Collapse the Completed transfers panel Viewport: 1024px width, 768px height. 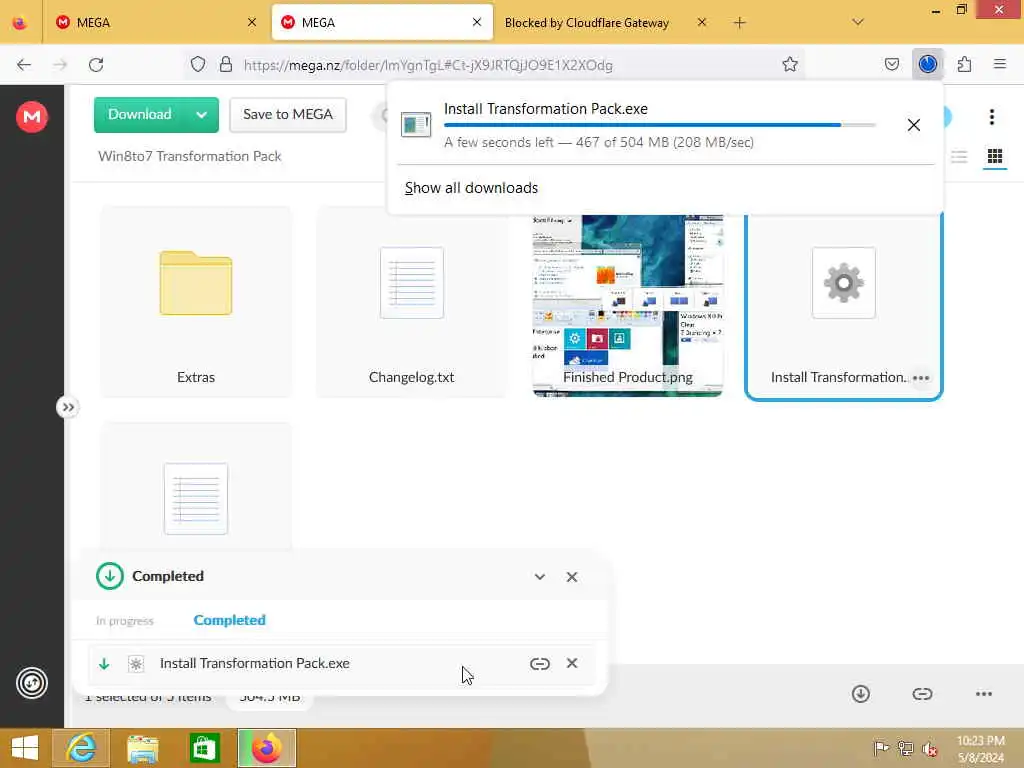click(x=539, y=577)
